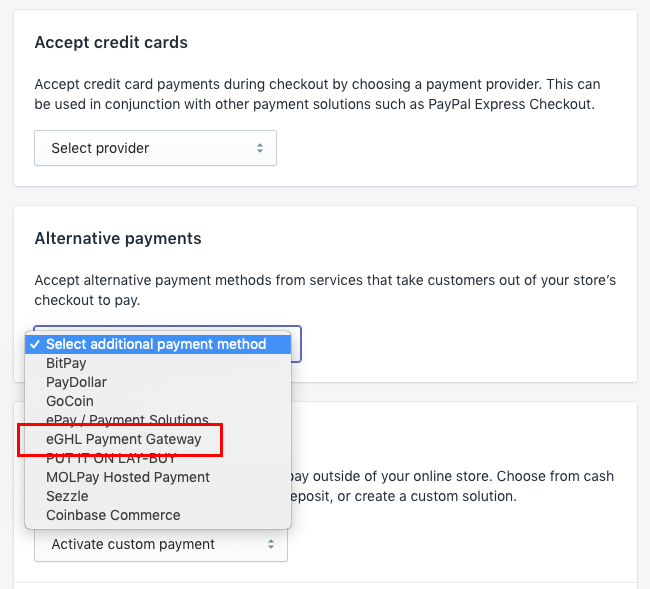This screenshot has height=589, width=650.
Task: Open the Select provider dropdown
Action: (x=155, y=148)
